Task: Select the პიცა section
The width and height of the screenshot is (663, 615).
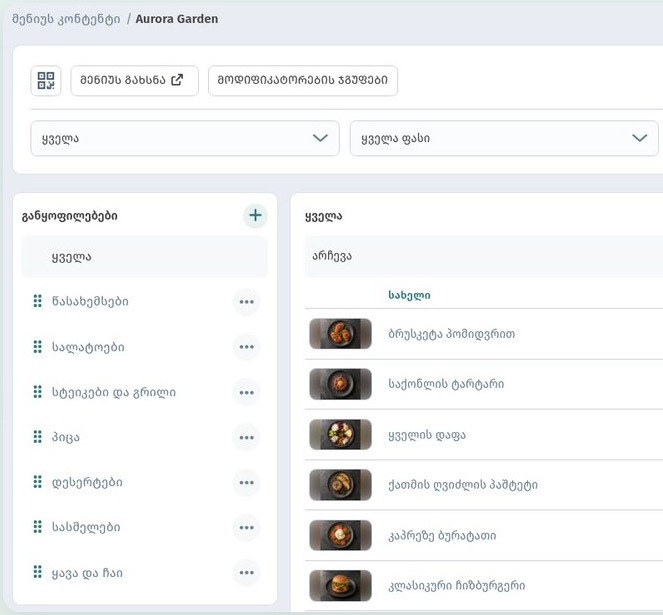Action: [x=66, y=437]
